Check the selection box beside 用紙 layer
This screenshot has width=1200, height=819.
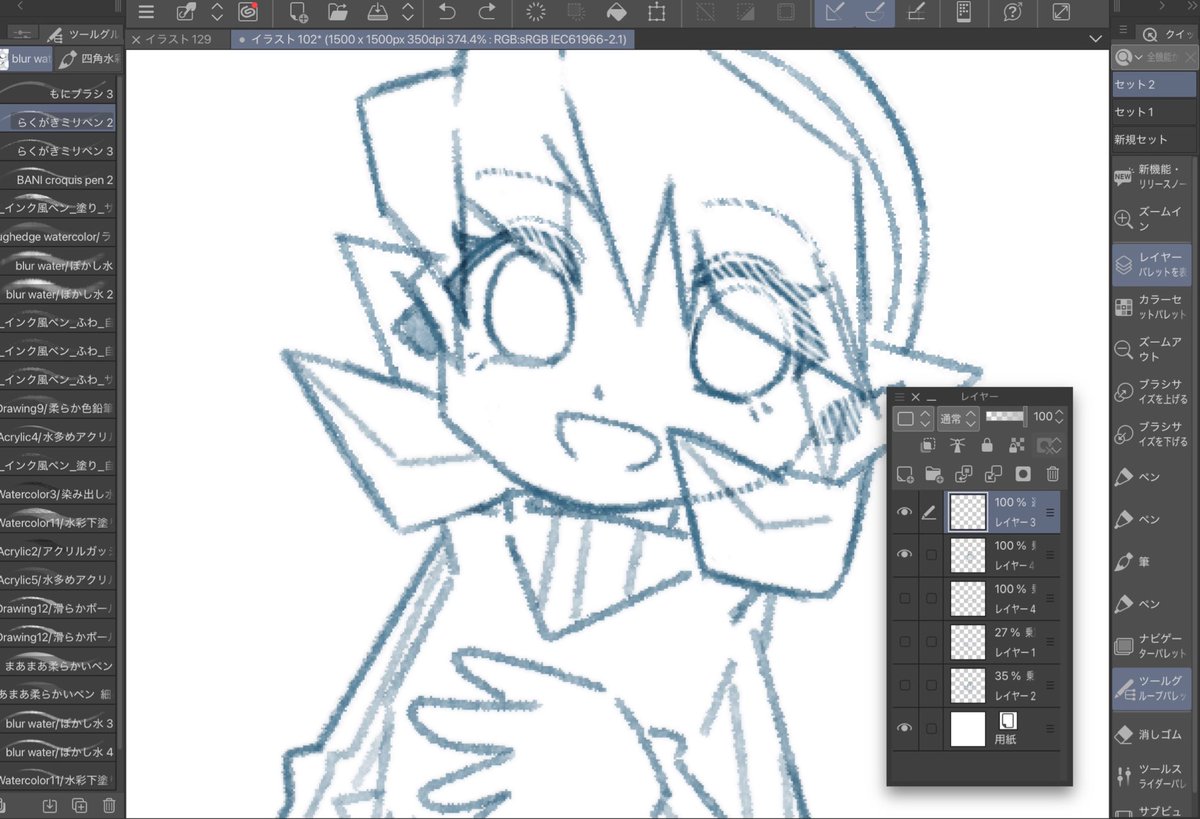point(931,728)
